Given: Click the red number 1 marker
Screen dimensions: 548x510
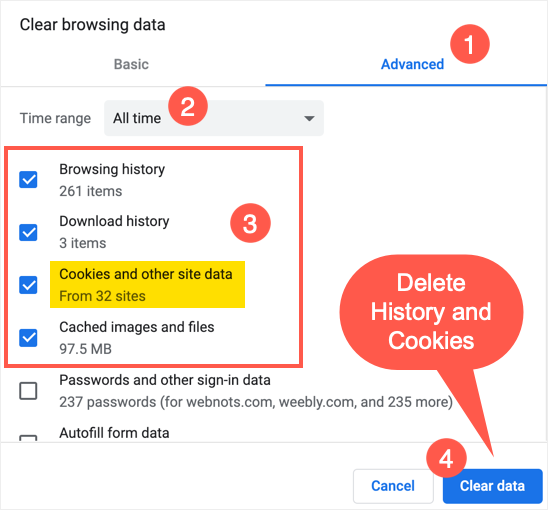Looking at the screenshot, I should coord(470,44).
